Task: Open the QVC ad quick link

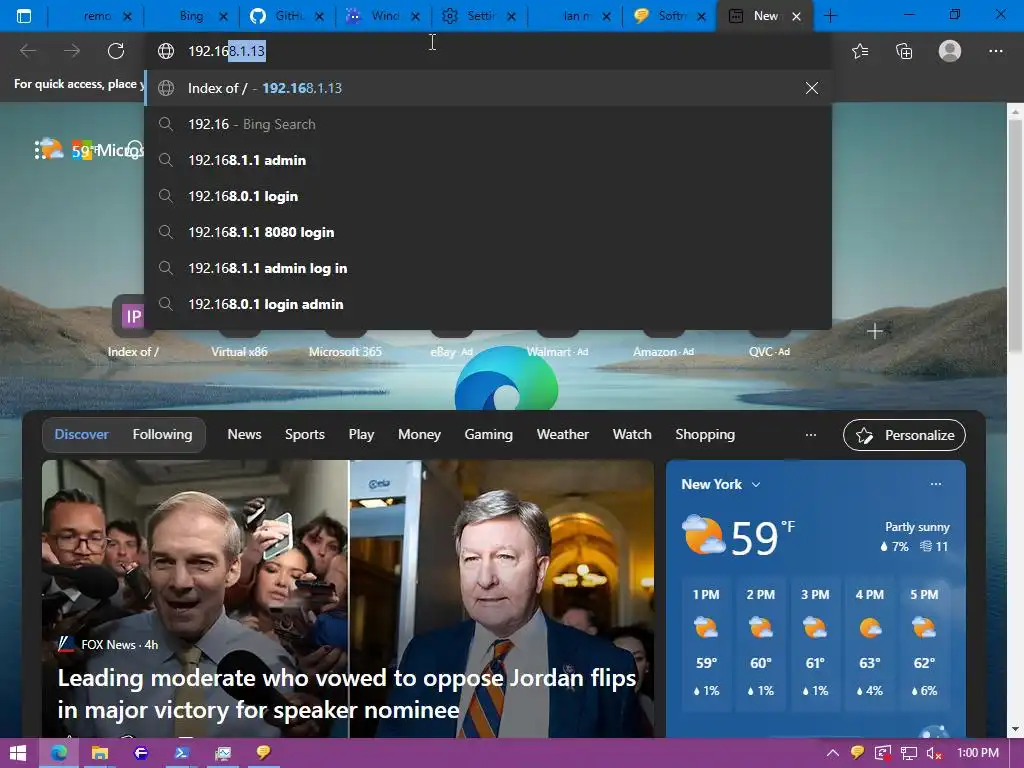Action: [769, 351]
